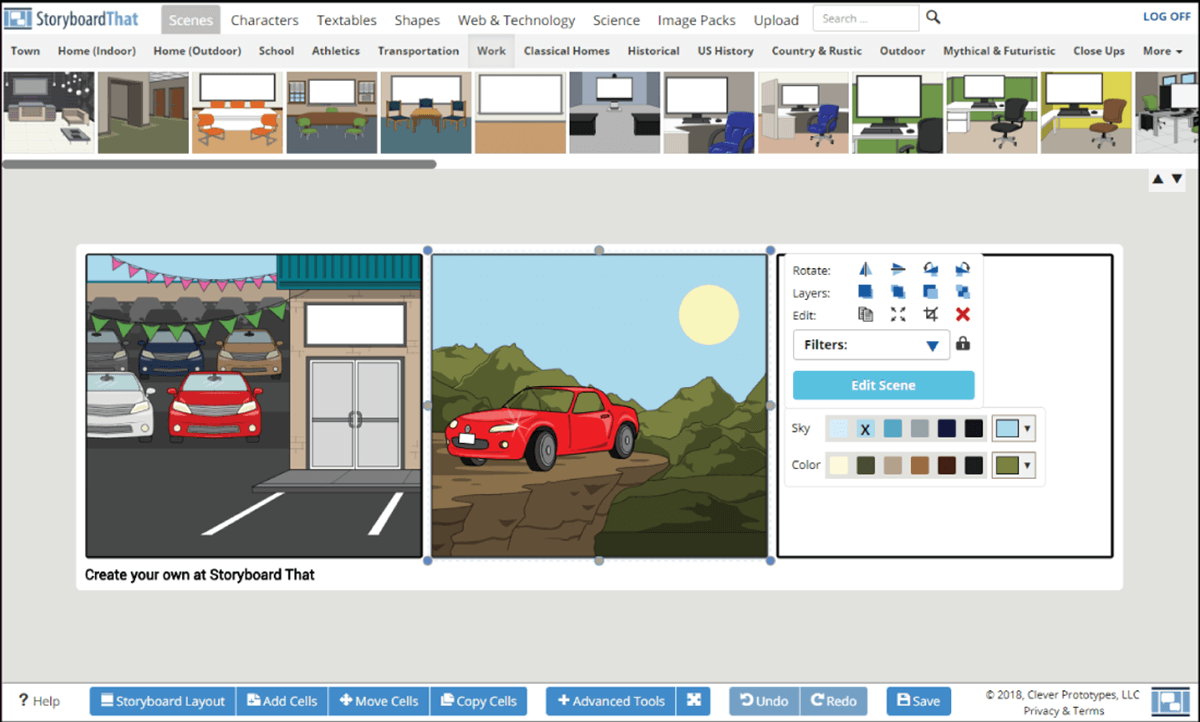Toggle the padlock to lock the scene
Image resolution: width=1200 pixels, height=722 pixels.
(962, 344)
